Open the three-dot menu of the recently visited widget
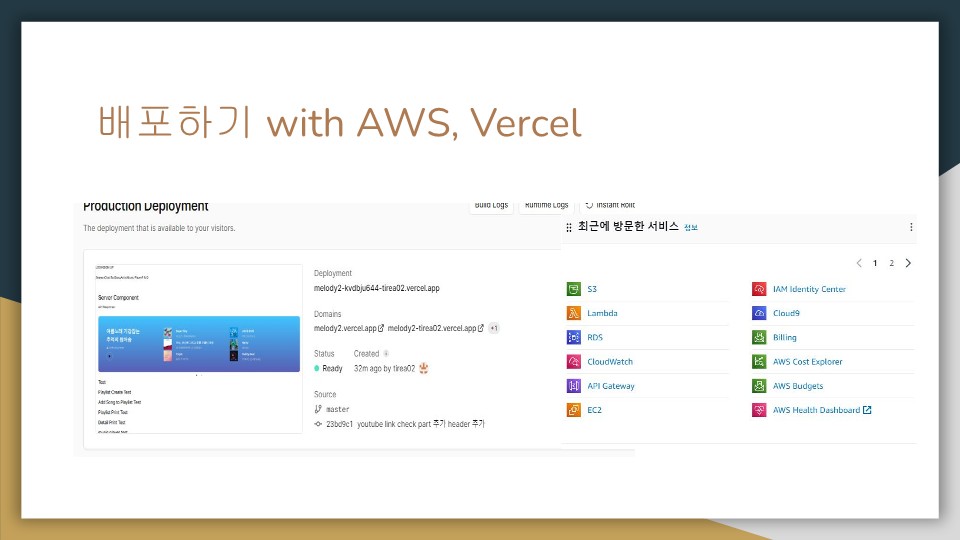 (x=911, y=227)
